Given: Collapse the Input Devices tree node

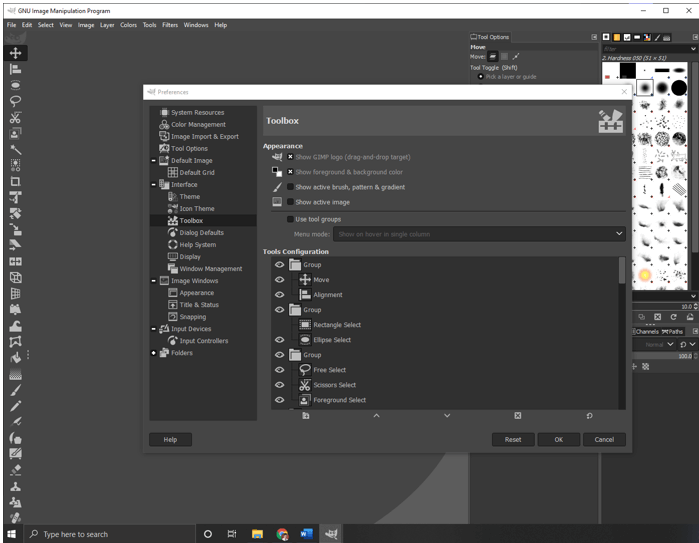Looking at the screenshot, I should point(153,329).
